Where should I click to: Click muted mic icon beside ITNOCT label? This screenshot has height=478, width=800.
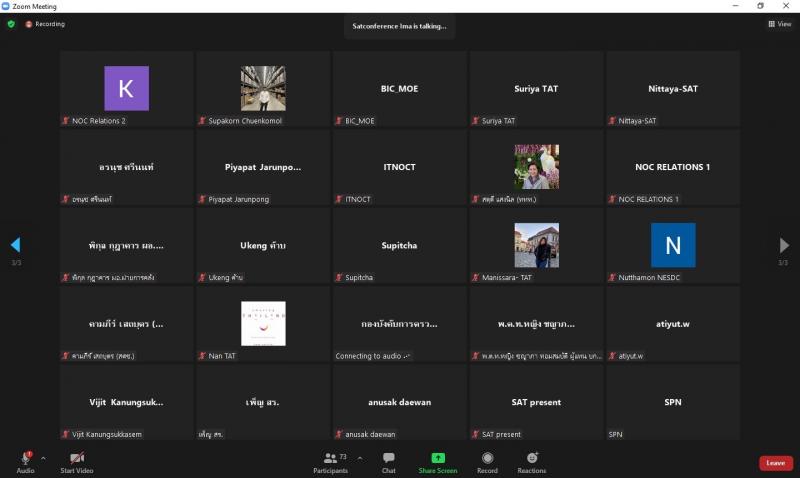339,199
